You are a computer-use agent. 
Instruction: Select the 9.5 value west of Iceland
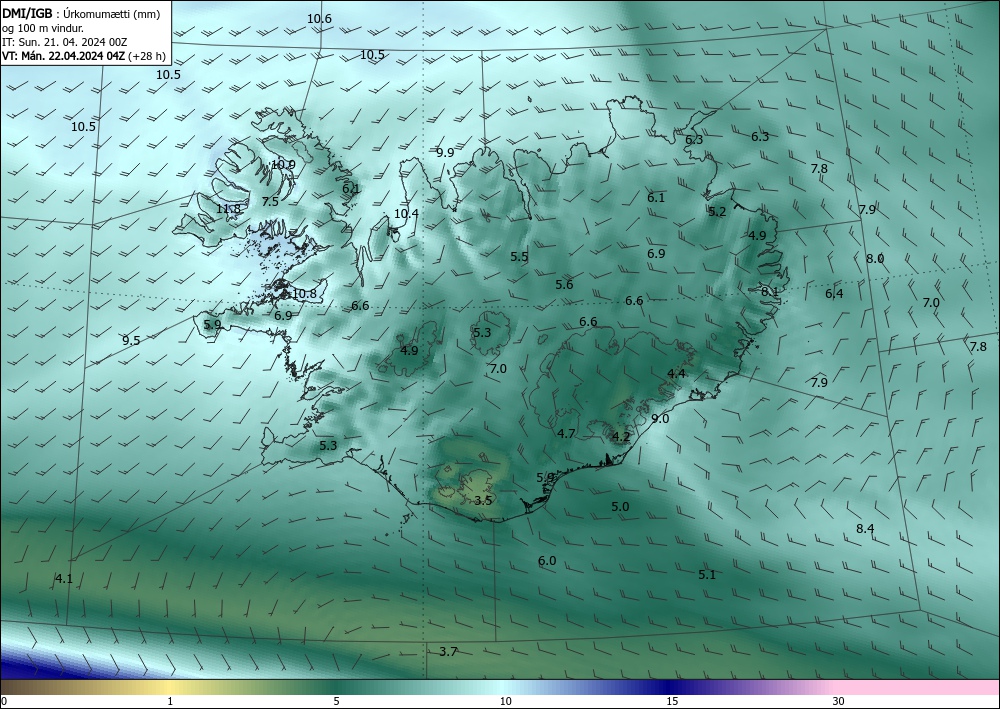pos(131,340)
